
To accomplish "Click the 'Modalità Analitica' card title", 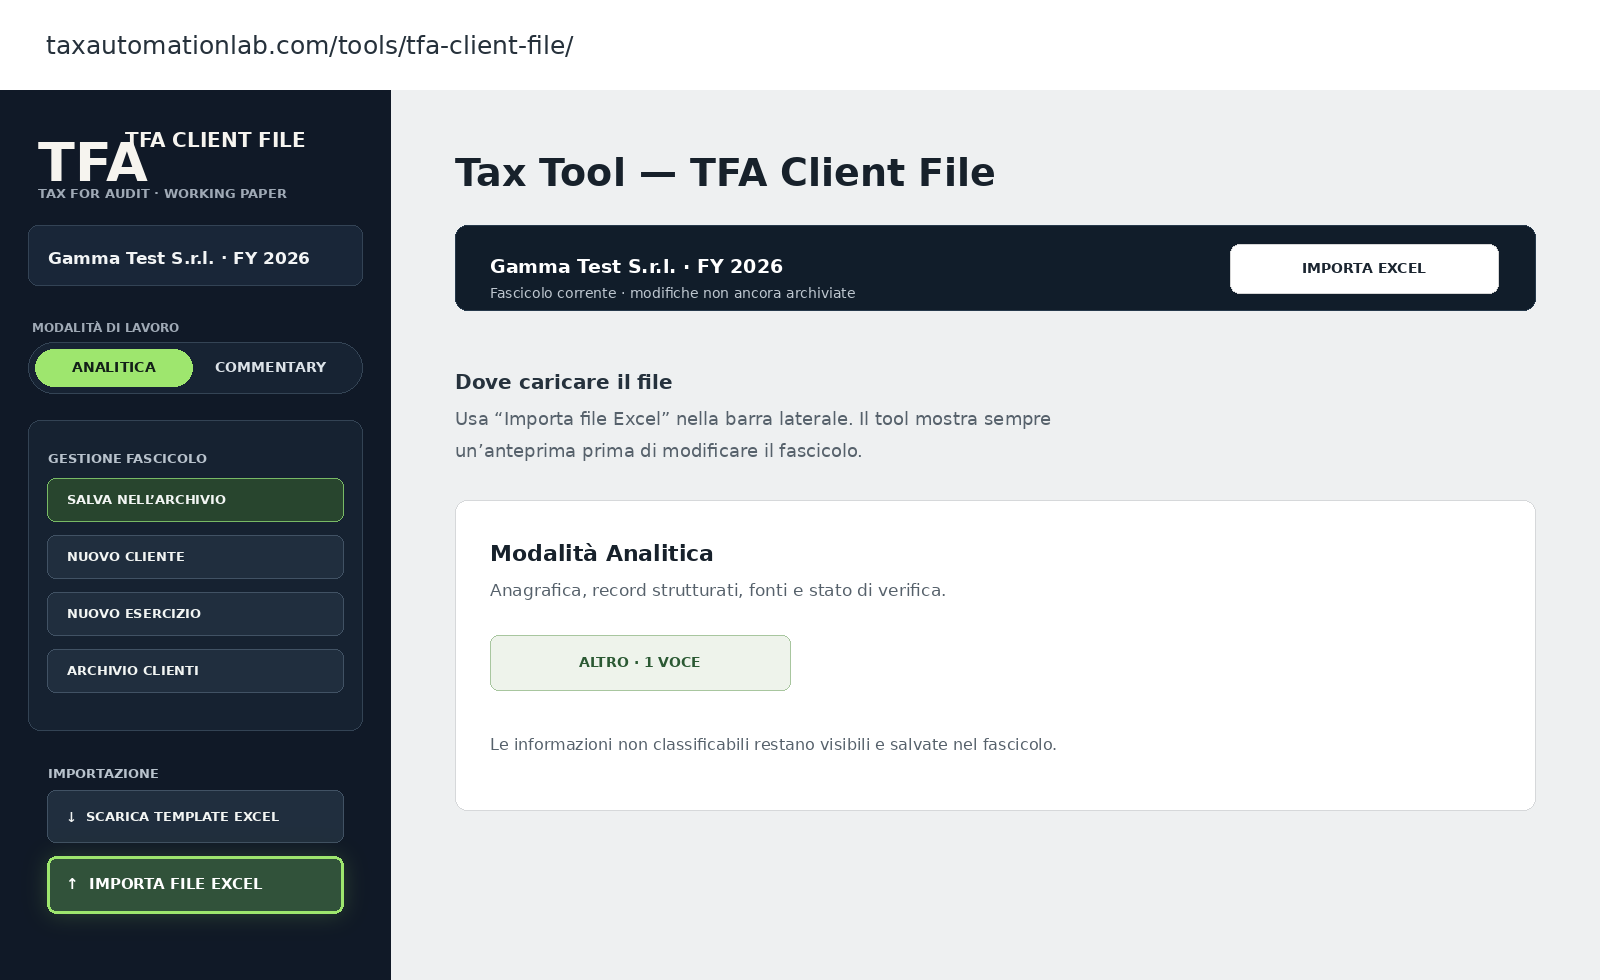I will (x=601, y=553).
